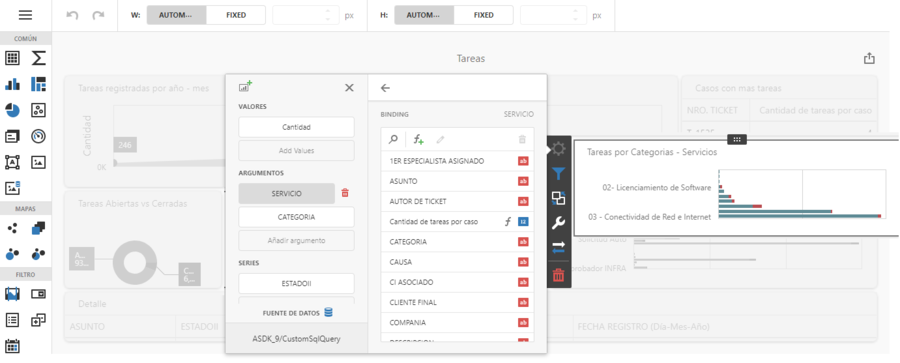The width and height of the screenshot is (900, 363).
Task: Set height mode to FIXED
Action: click(x=483, y=16)
